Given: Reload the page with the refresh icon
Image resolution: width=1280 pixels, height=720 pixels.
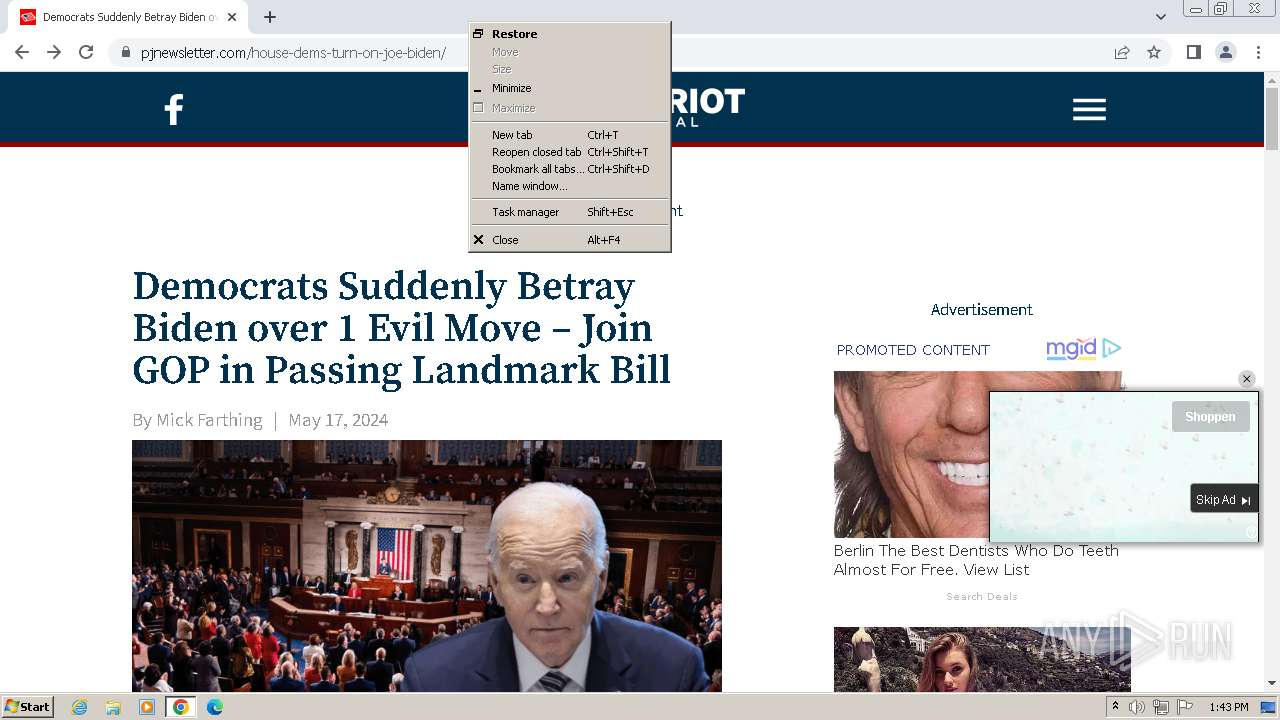Looking at the screenshot, I should point(86,52).
